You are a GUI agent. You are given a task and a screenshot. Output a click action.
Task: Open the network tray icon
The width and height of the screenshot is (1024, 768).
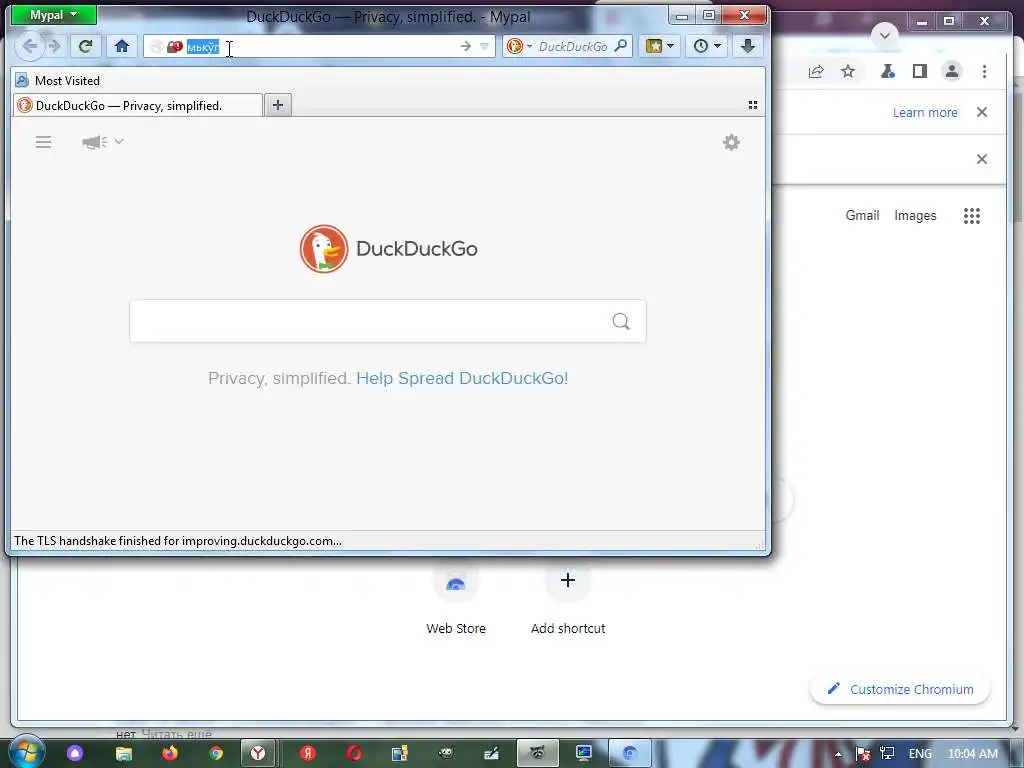click(887, 754)
